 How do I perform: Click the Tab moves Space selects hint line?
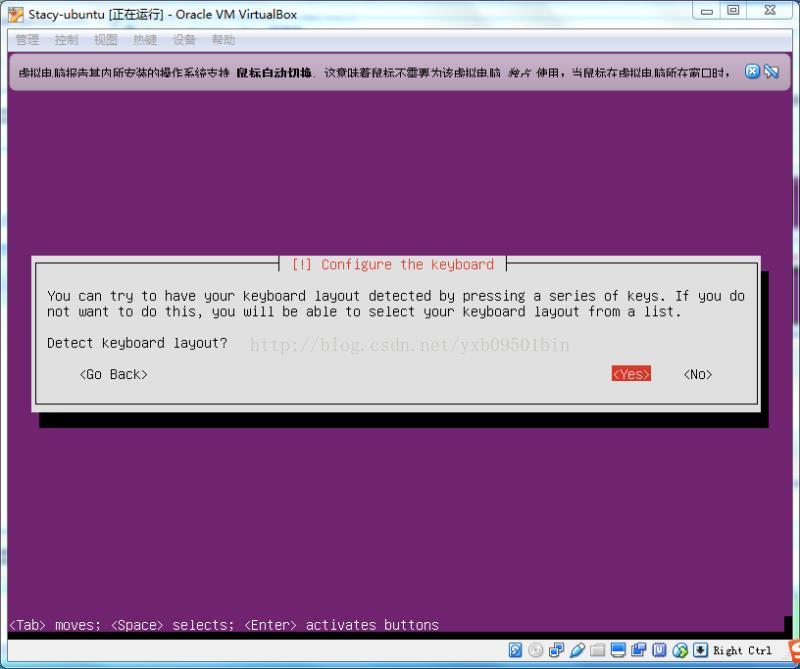(x=224, y=625)
